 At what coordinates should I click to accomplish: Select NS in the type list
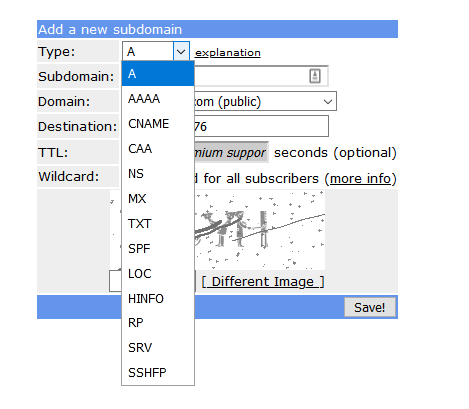coord(158,174)
